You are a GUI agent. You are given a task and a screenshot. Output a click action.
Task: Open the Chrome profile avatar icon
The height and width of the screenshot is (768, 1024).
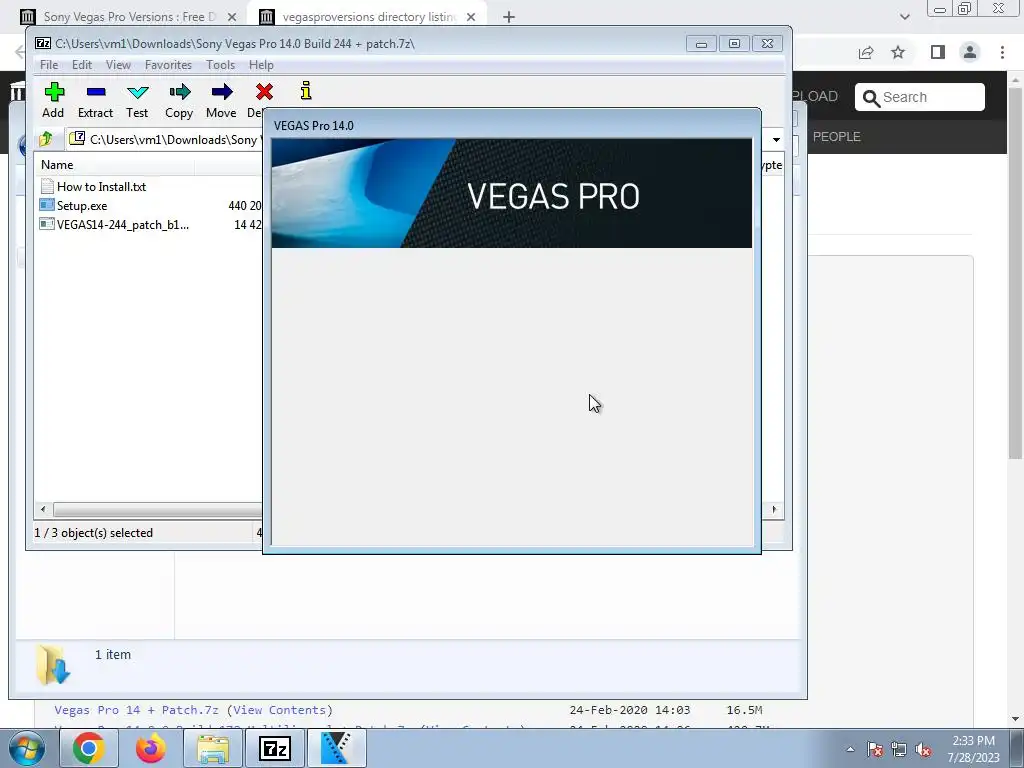(970, 52)
